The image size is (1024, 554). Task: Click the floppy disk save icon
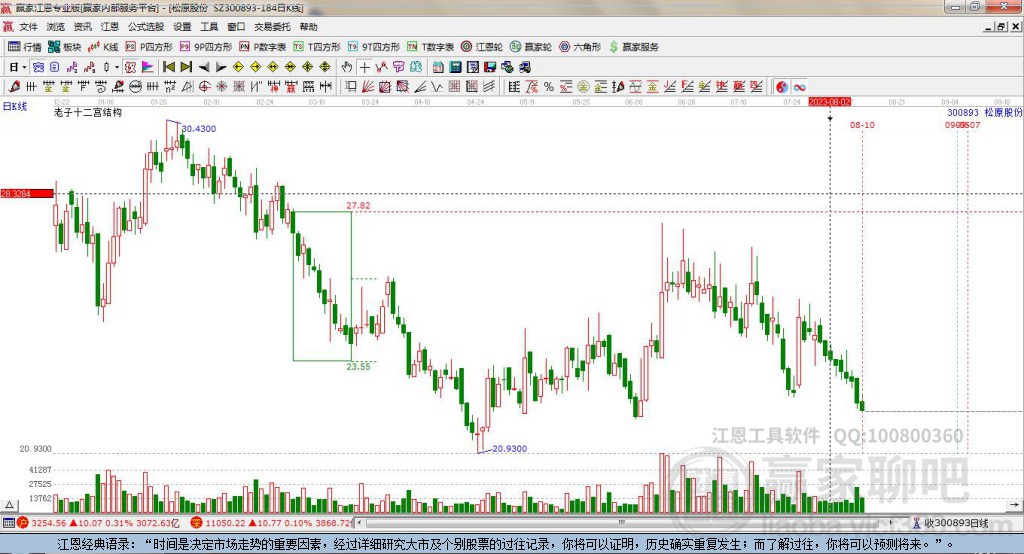click(490, 67)
